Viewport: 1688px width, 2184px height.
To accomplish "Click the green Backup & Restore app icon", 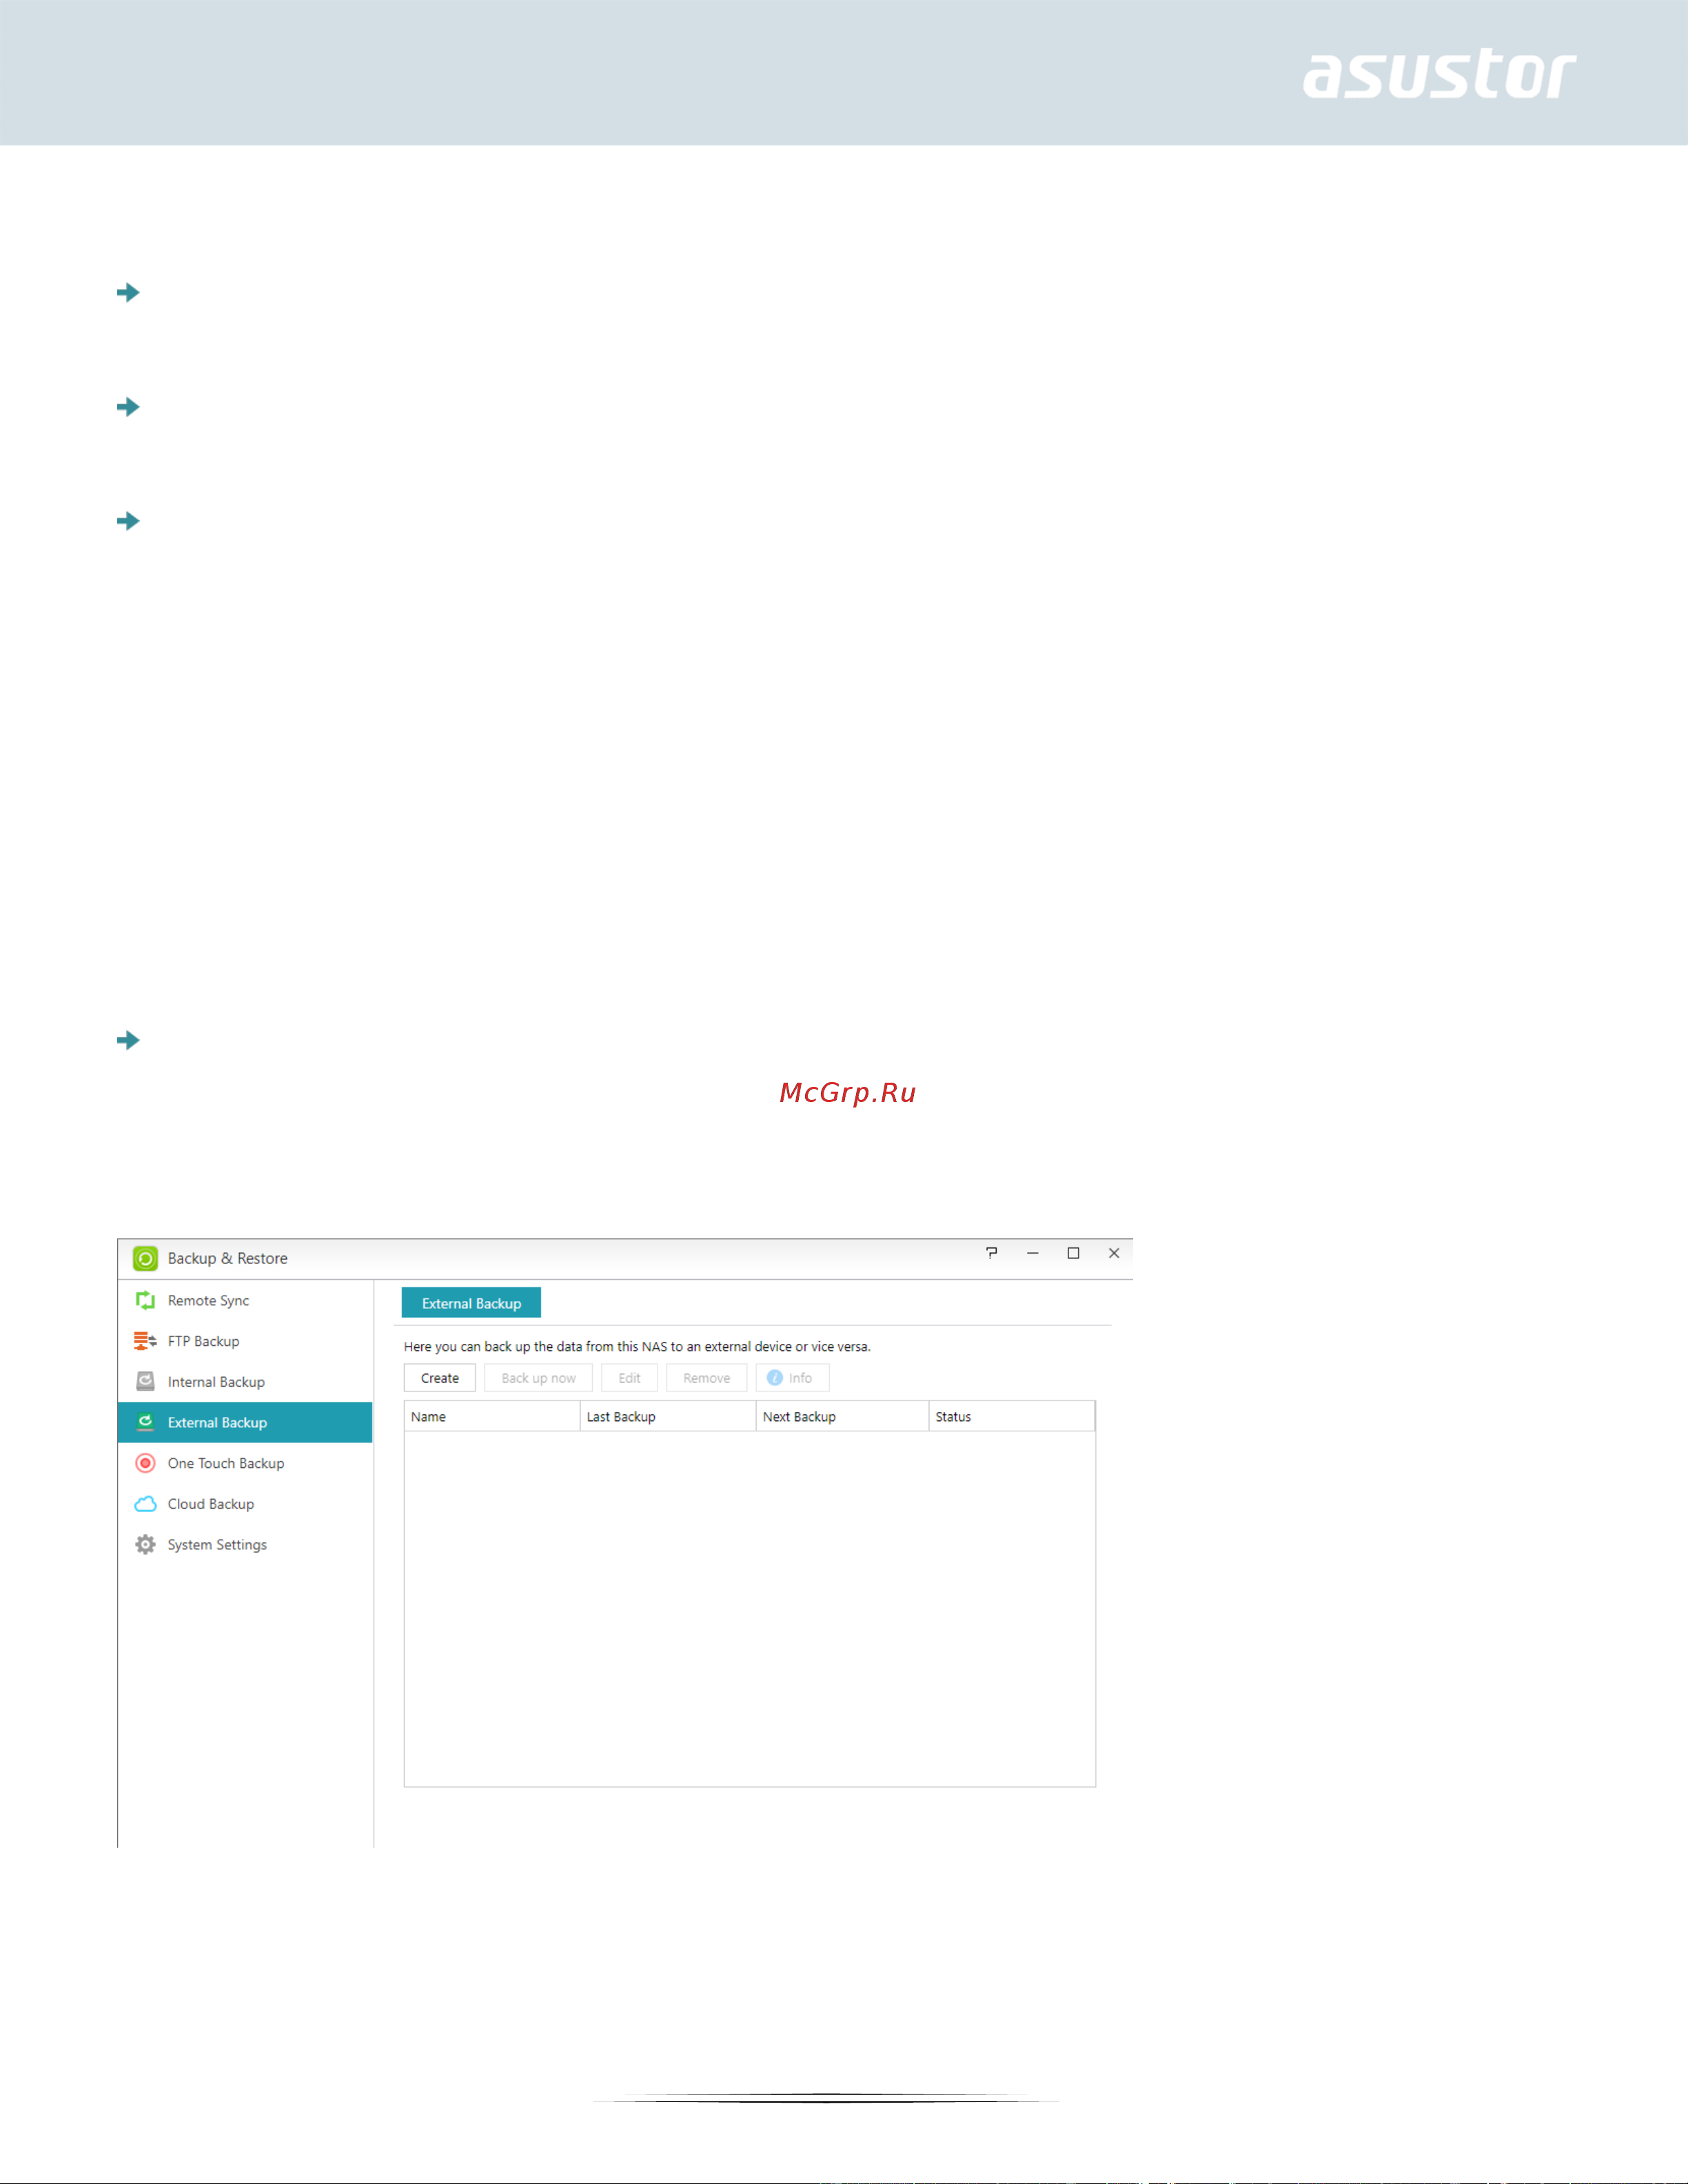I will (x=145, y=1258).
